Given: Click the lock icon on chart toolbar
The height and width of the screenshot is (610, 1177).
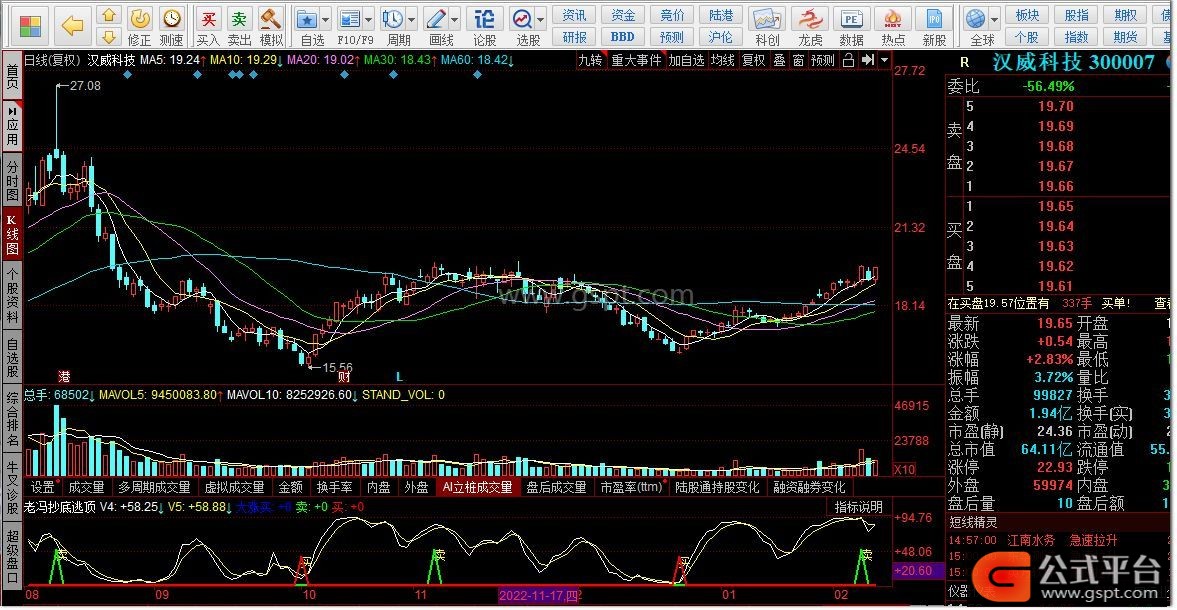Looking at the screenshot, I should pos(848,60).
